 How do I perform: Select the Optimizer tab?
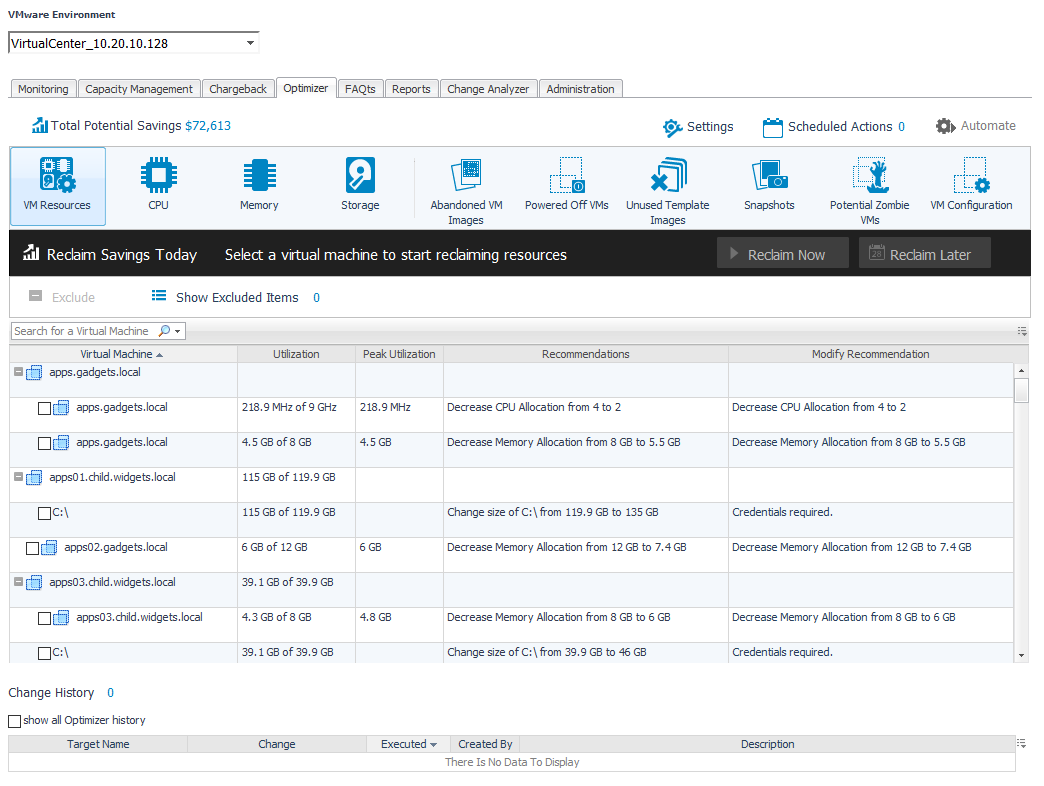[306, 88]
